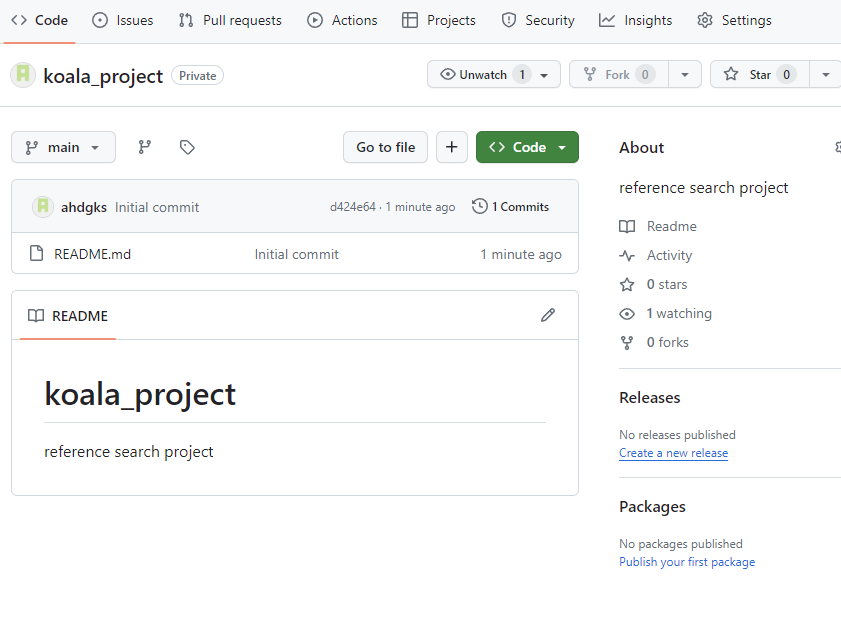Open the Add file plus button
This screenshot has width=841, height=626.
(452, 147)
